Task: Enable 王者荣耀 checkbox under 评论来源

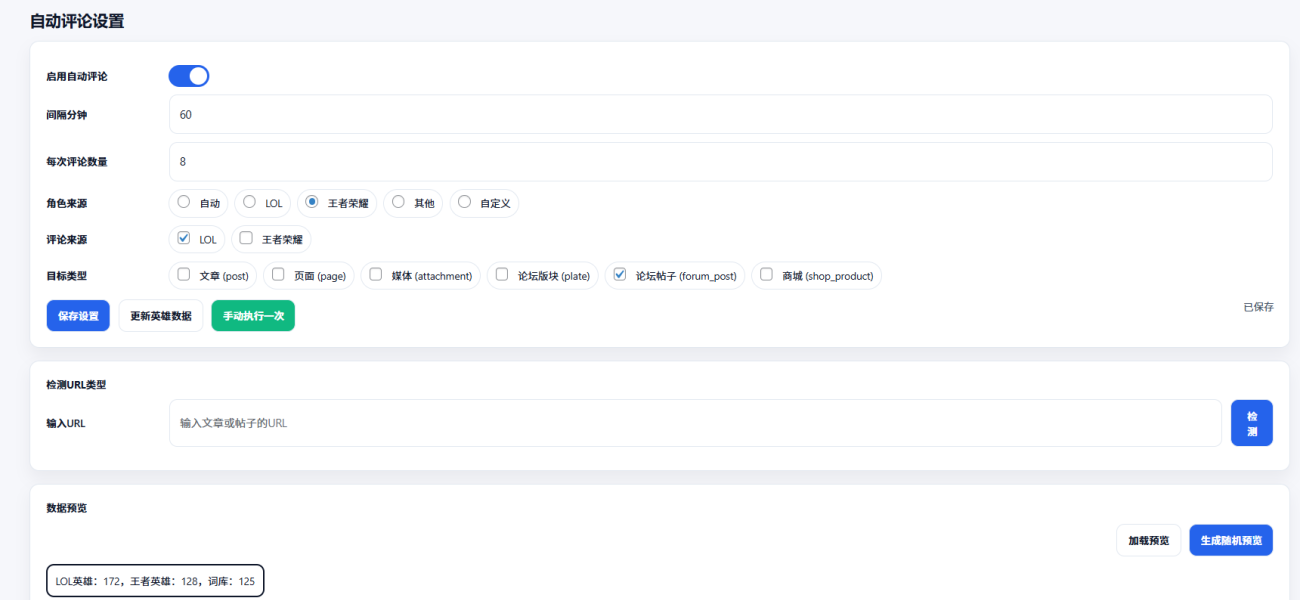Action: click(246, 239)
